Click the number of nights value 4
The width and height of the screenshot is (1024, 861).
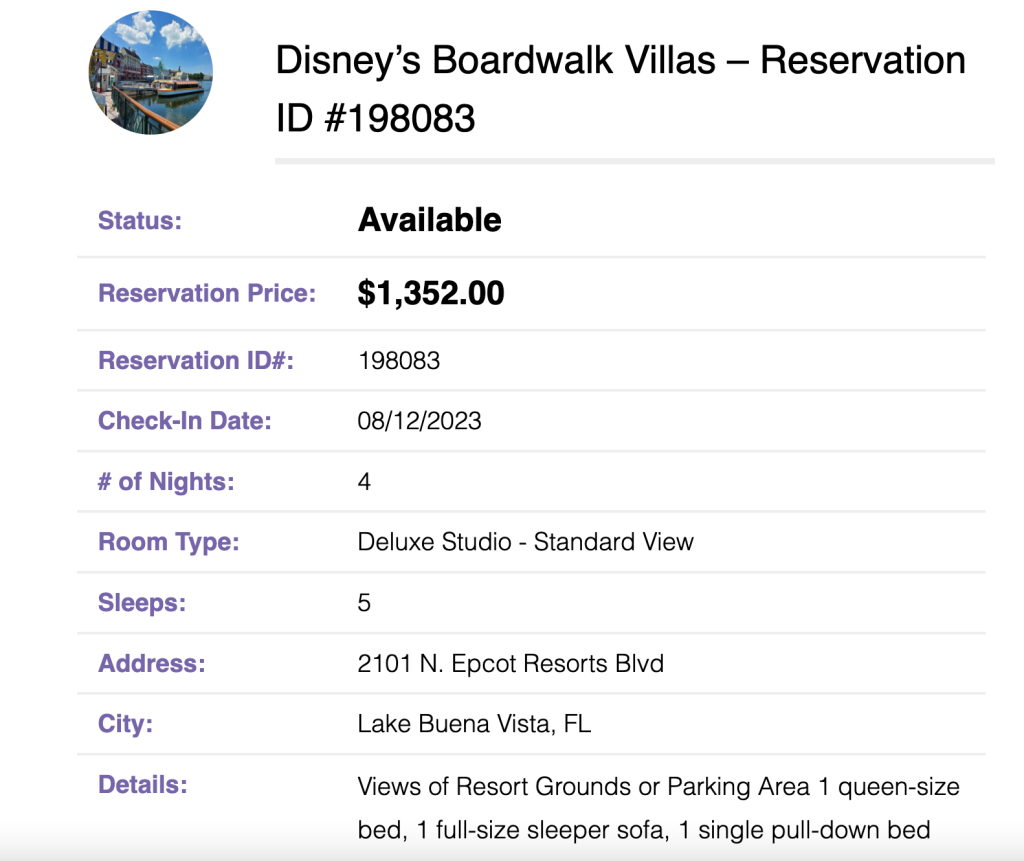pyautogui.click(x=364, y=482)
